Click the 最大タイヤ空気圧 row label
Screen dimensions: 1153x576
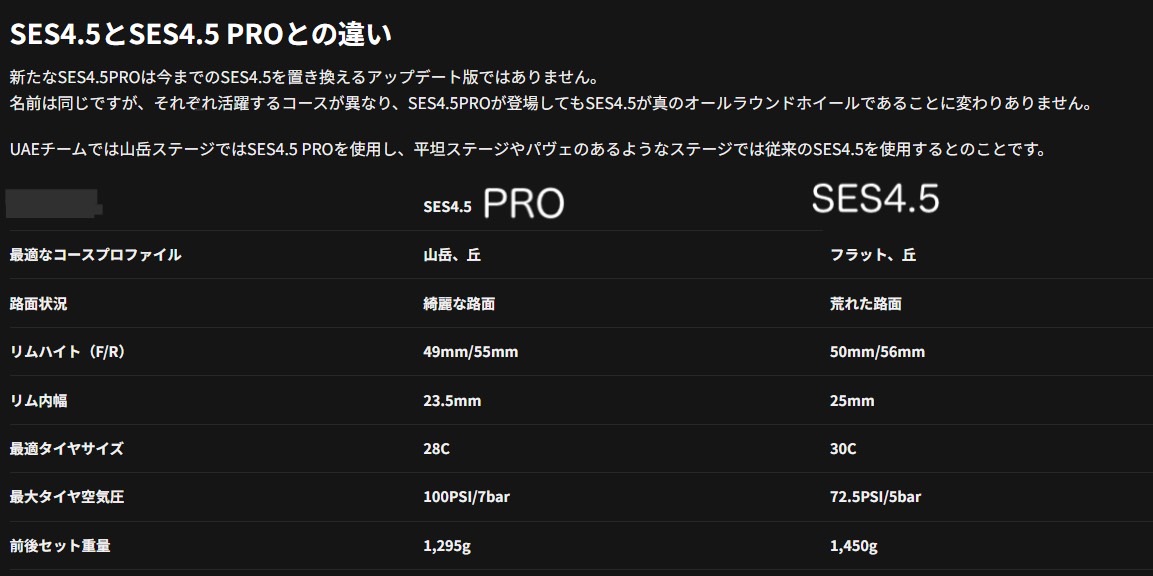(x=67, y=497)
